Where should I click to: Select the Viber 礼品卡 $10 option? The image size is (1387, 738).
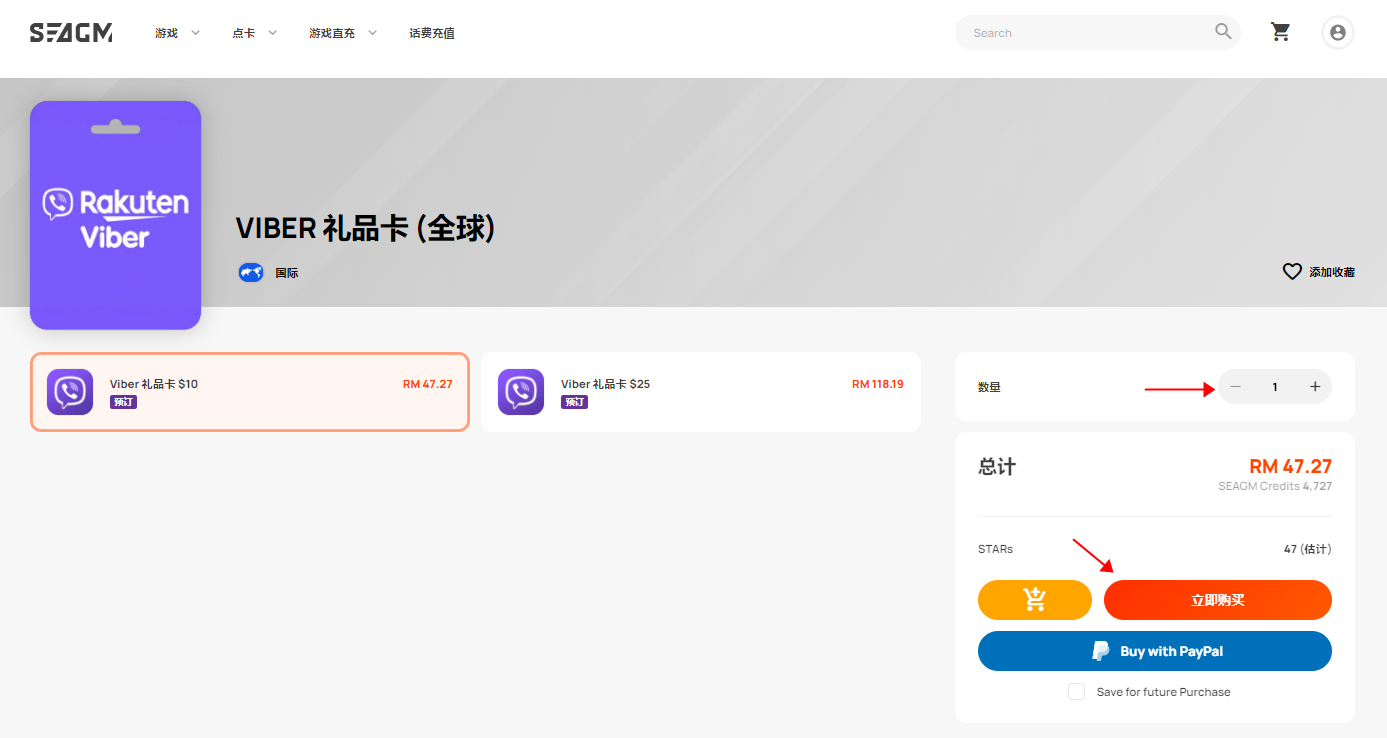pos(250,392)
